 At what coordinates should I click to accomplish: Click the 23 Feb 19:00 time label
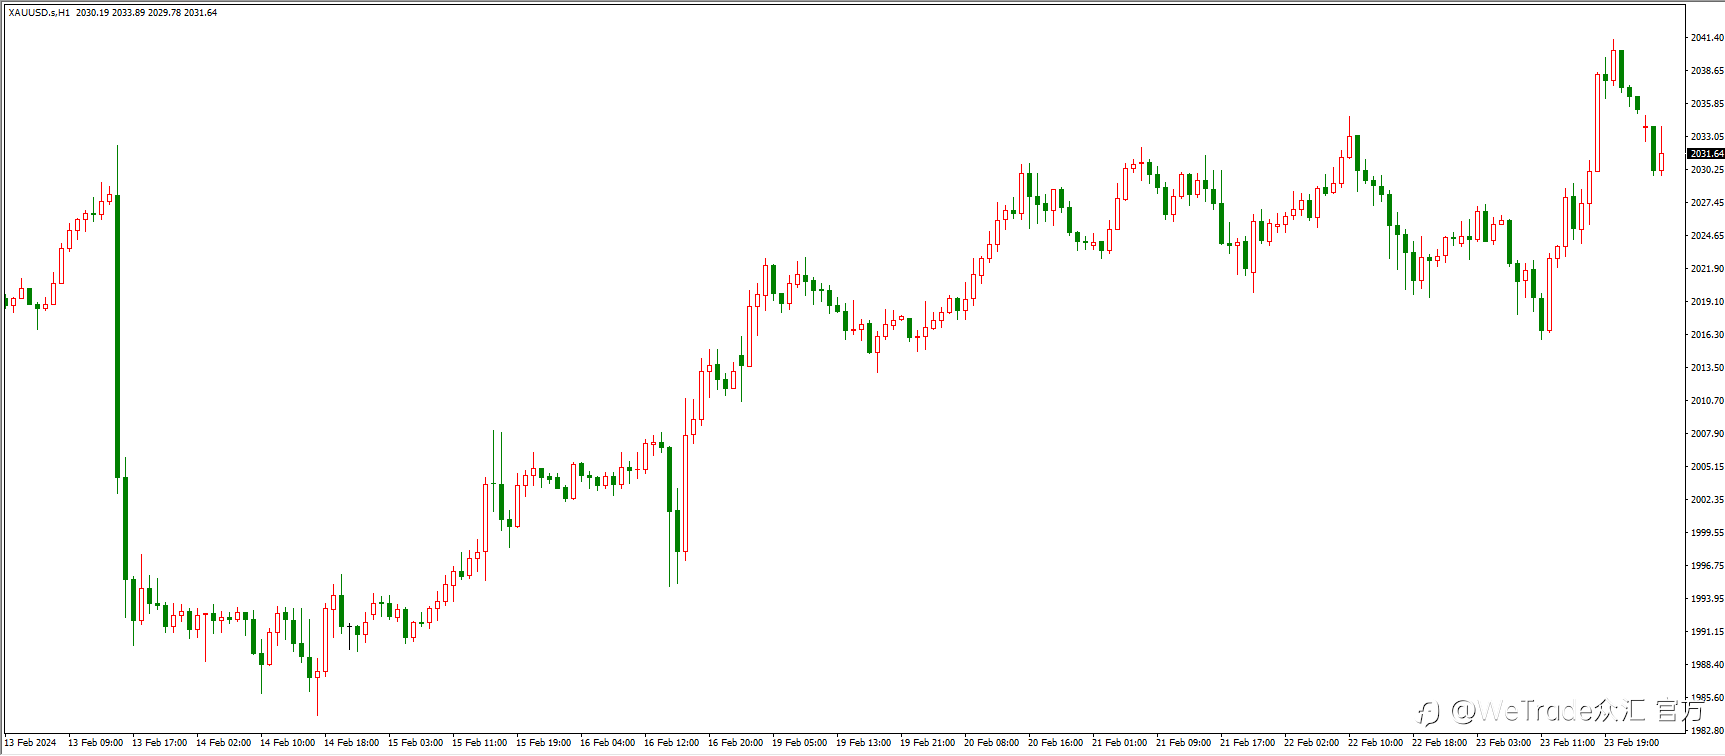click(1632, 743)
